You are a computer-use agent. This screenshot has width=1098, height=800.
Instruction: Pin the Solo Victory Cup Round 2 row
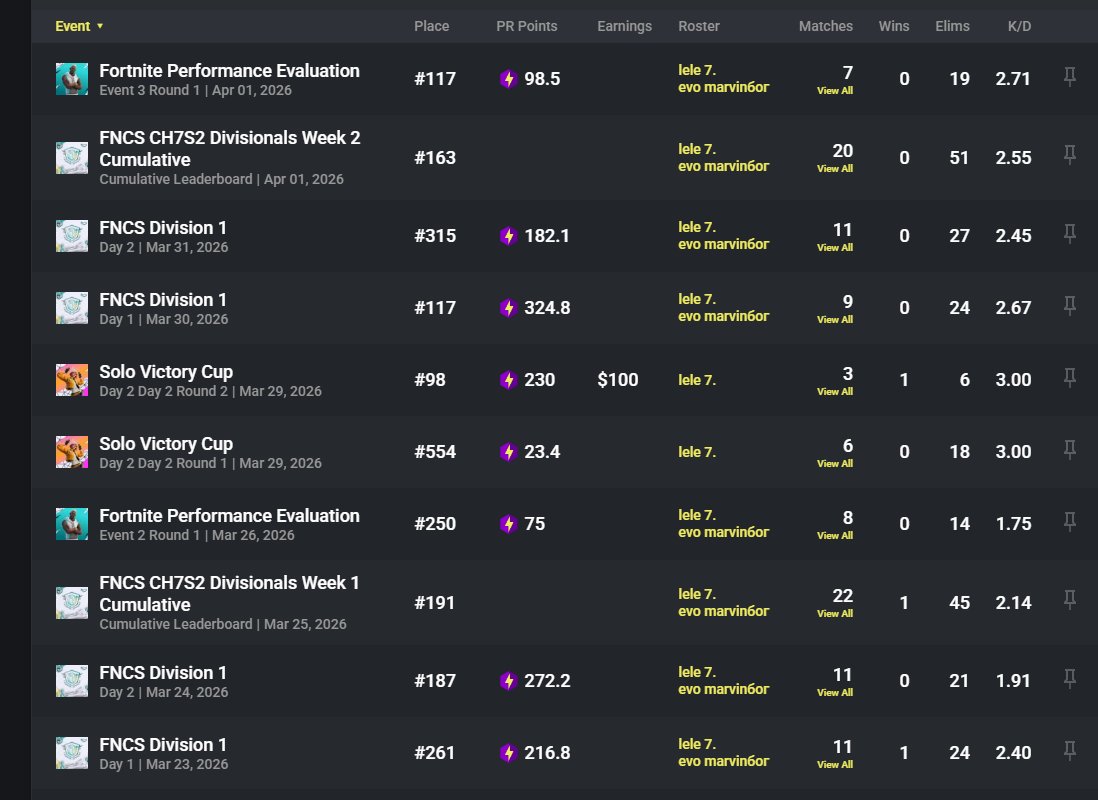tap(1069, 378)
